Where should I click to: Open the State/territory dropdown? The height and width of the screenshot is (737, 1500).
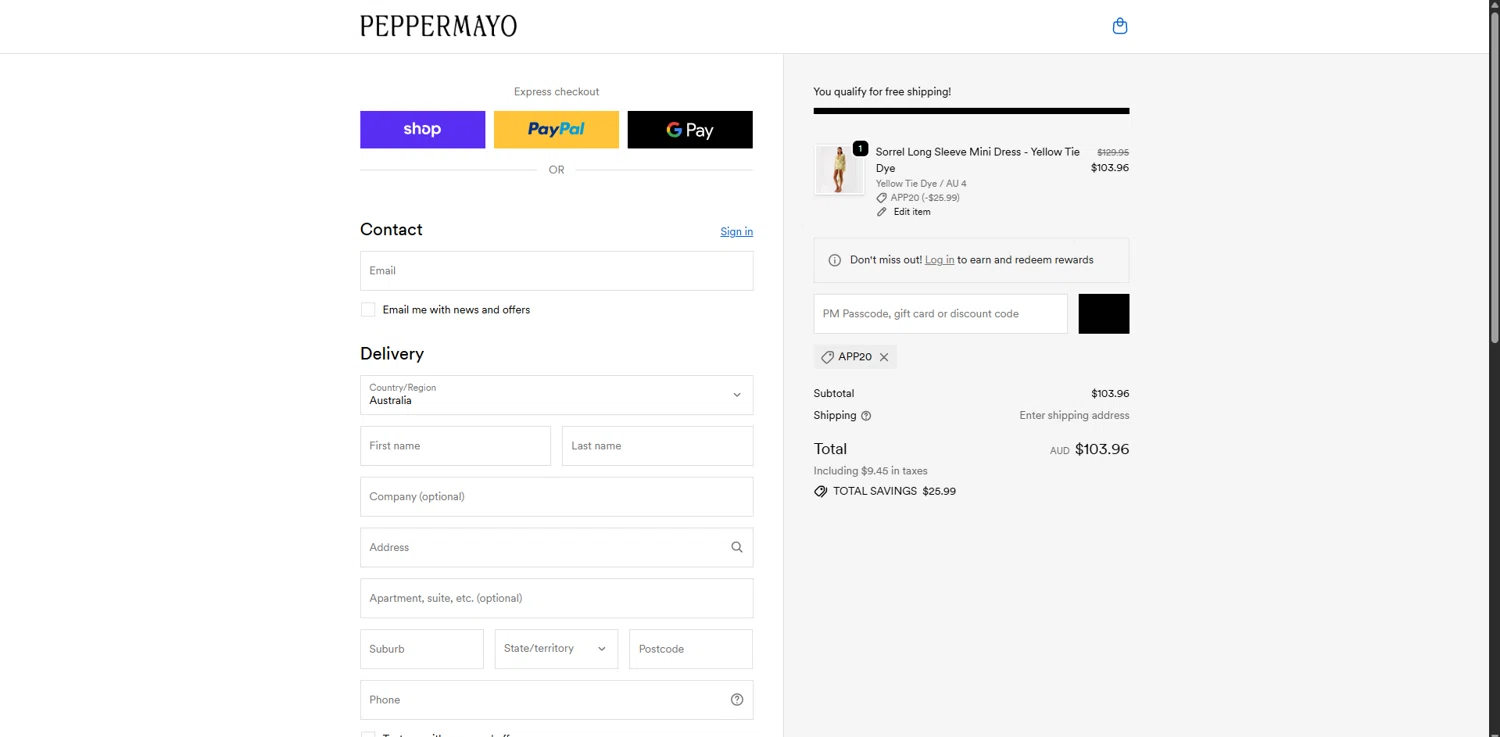556,649
